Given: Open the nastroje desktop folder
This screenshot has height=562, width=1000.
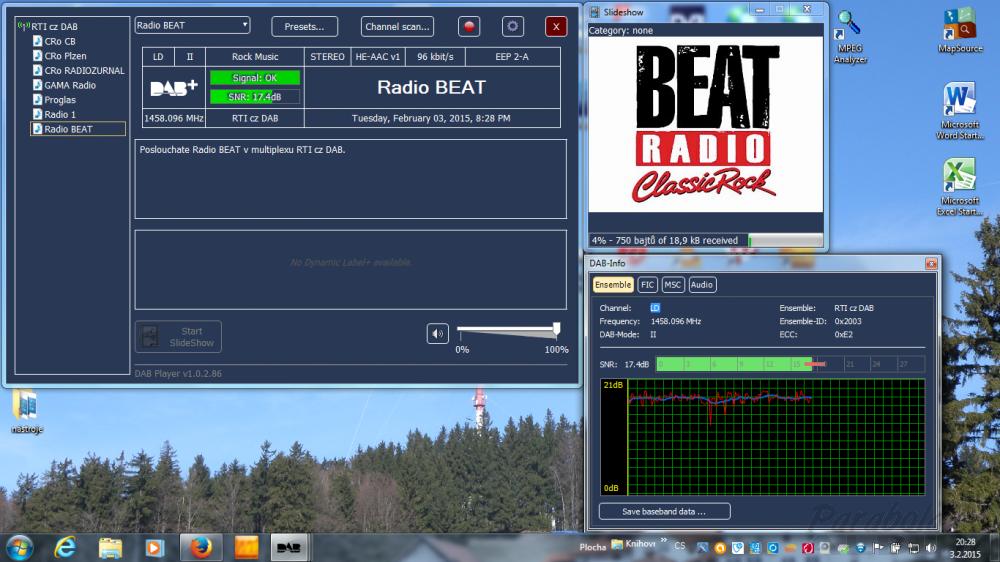Looking at the screenshot, I should (27, 411).
